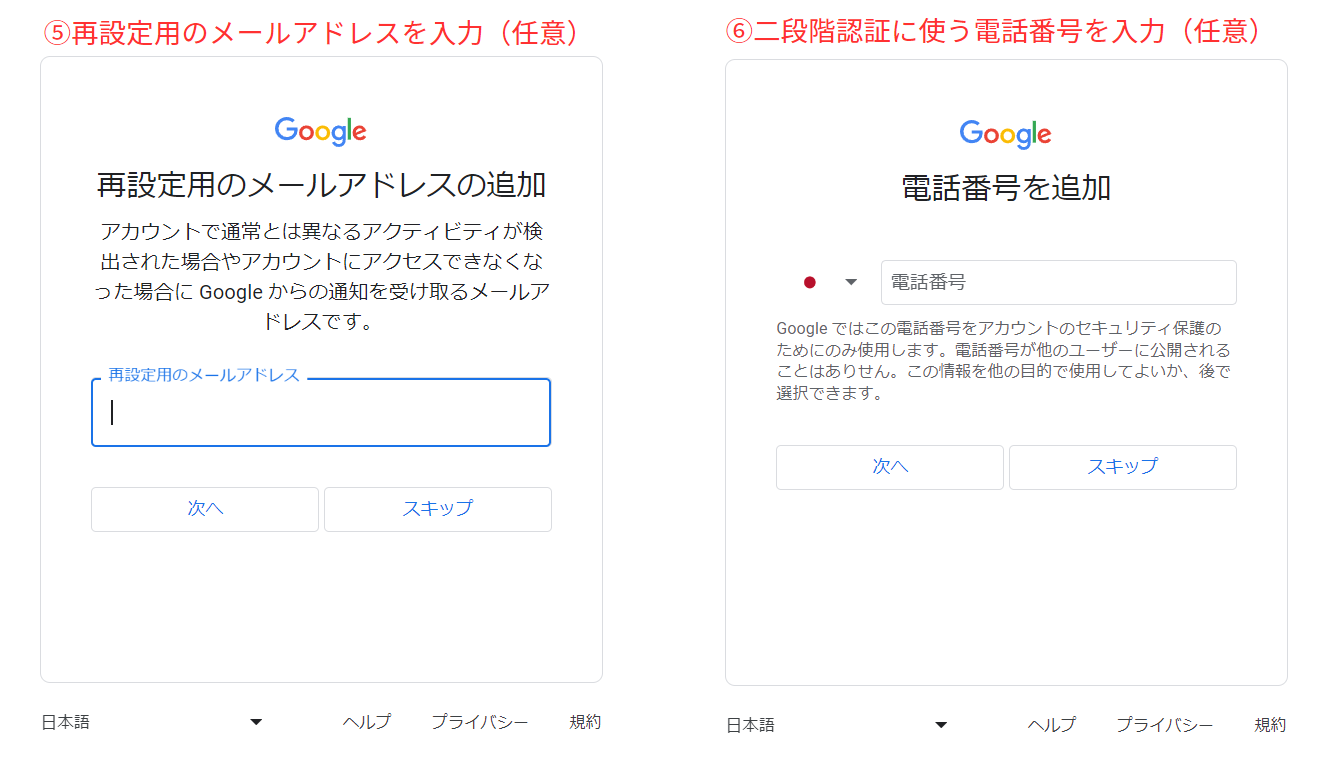Open ヘルプ link below recovery email dialog
Image resolution: width=1344 pixels, height=759 pixels.
click(x=366, y=722)
